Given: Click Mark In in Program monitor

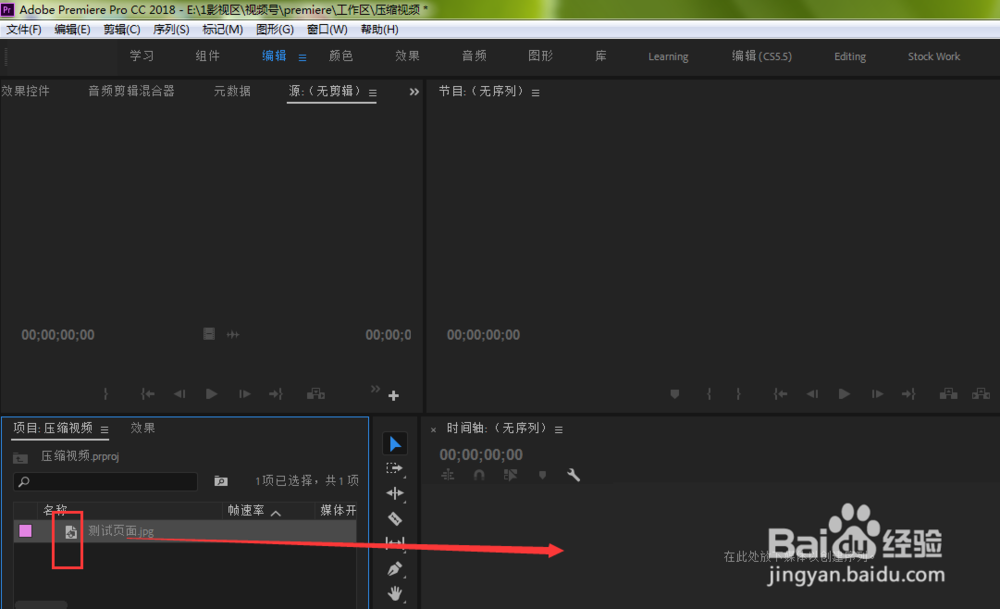Looking at the screenshot, I should tap(709, 394).
